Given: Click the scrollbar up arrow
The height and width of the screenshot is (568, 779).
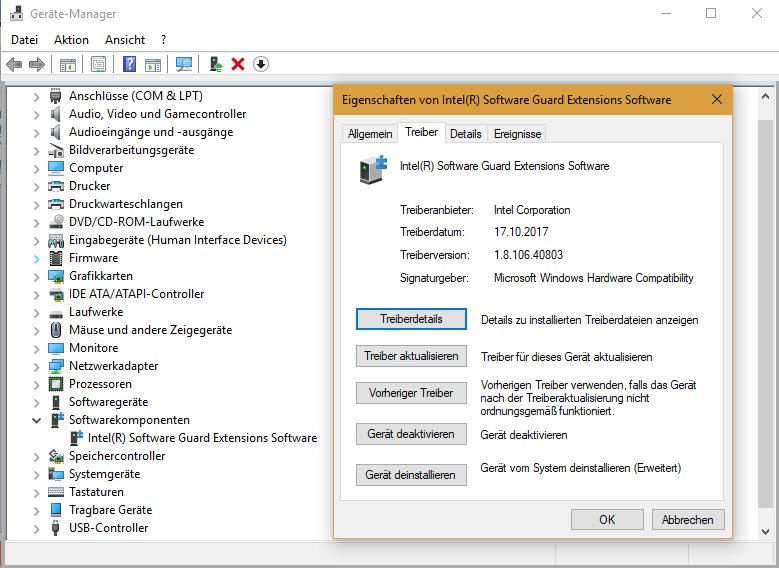Looking at the screenshot, I should [x=766, y=96].
